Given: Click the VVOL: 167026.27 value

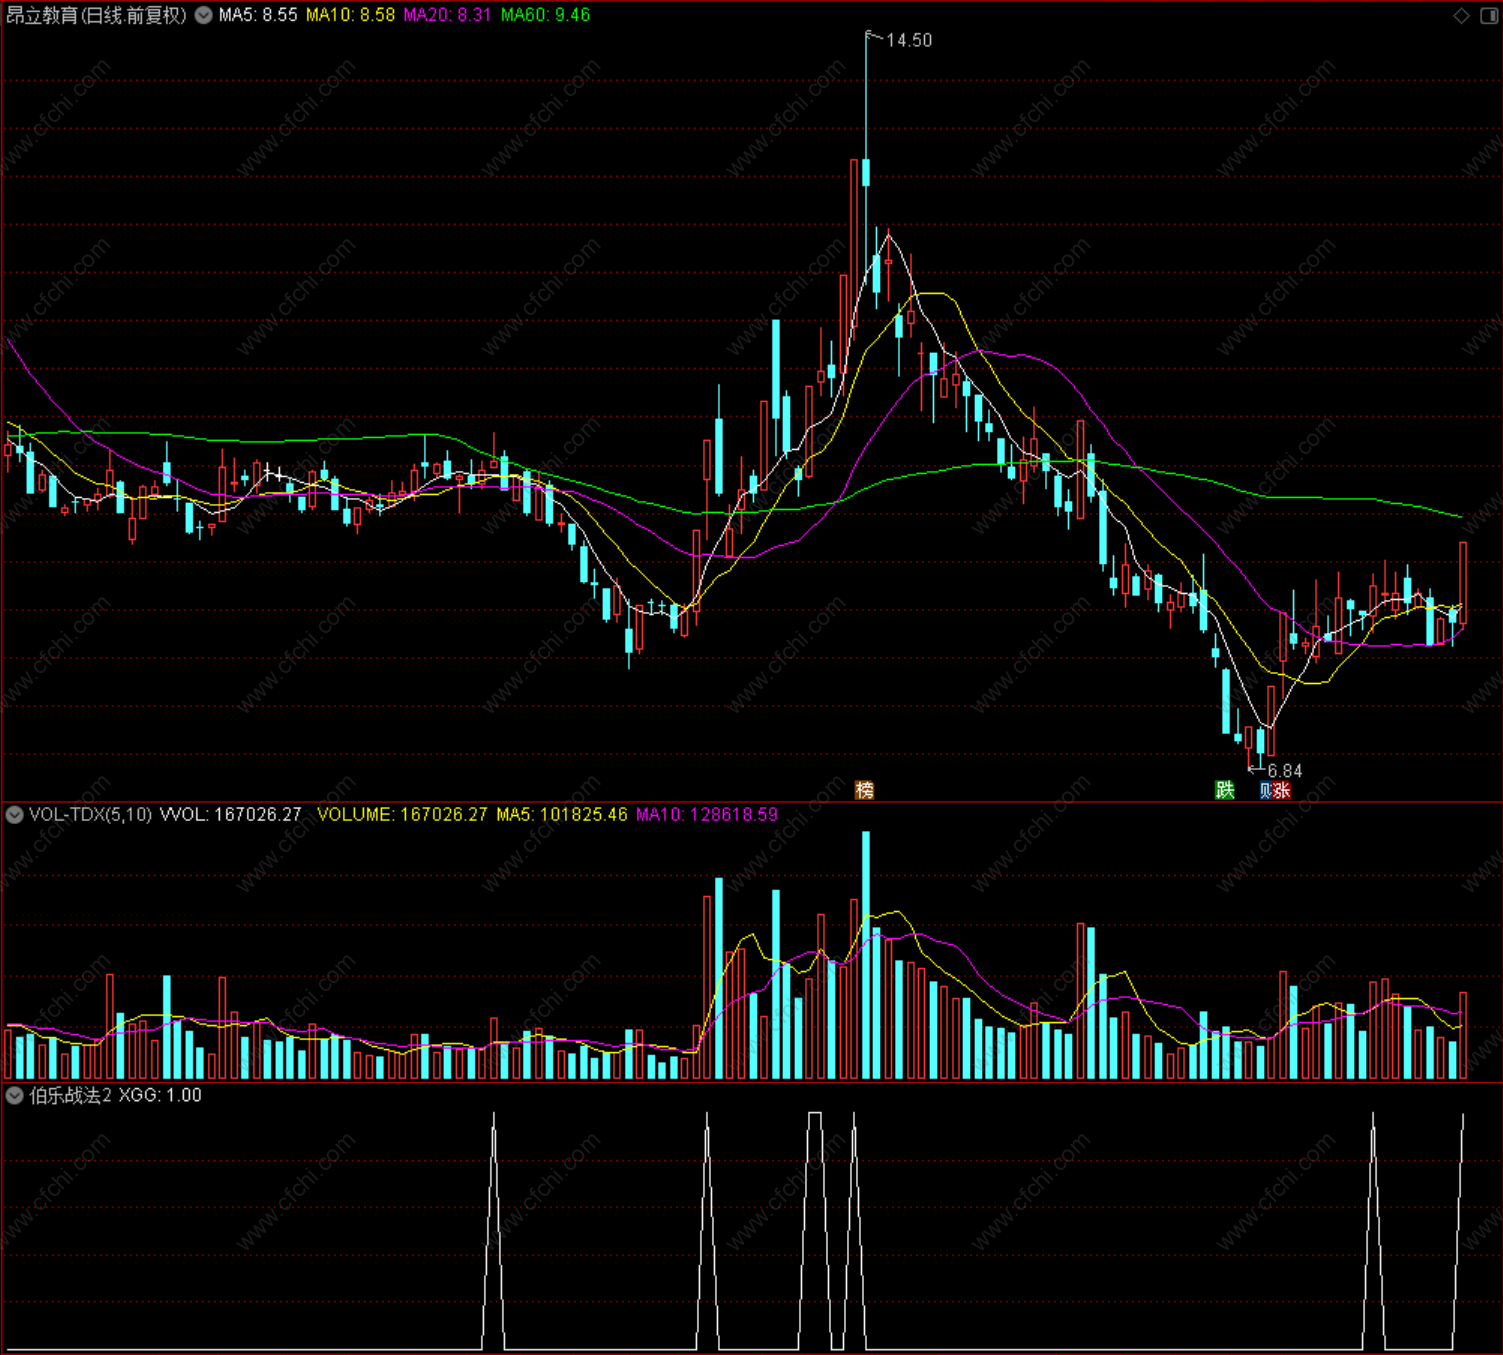Looking at the screenshot, I should pos(230,815).
